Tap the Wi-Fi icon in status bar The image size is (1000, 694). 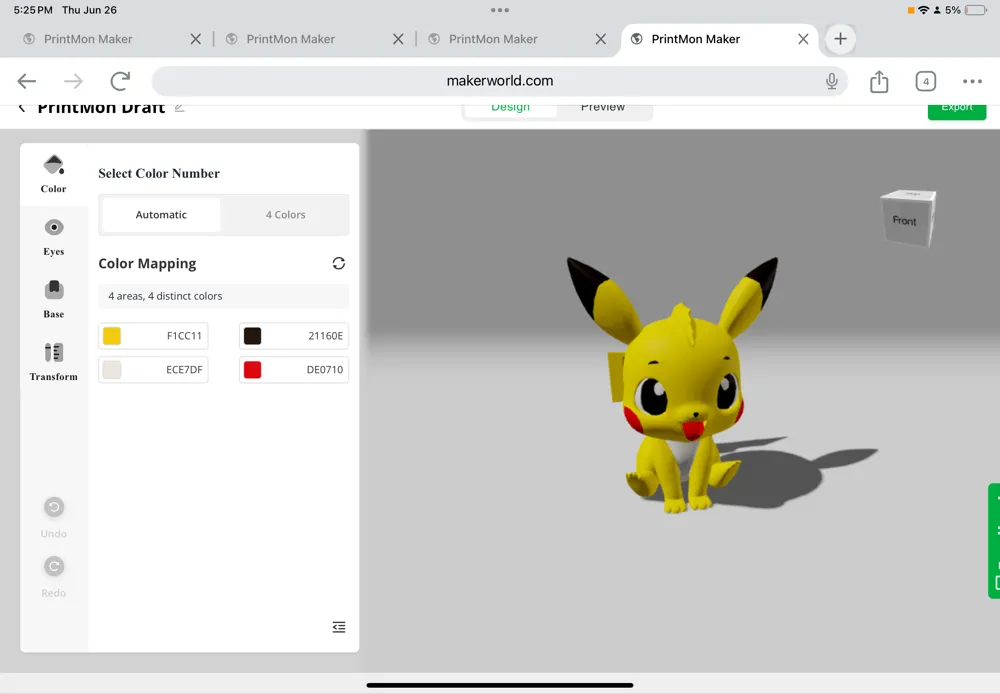pyautogui.click(x=923, y=10)
